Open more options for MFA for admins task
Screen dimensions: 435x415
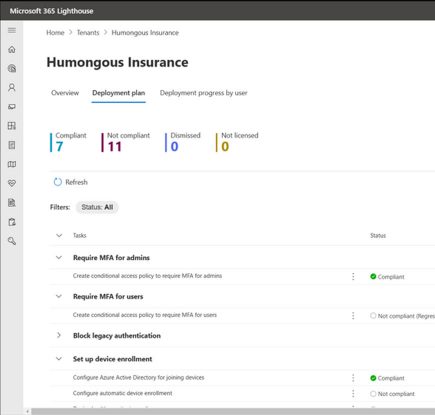(x=353, y=276)
